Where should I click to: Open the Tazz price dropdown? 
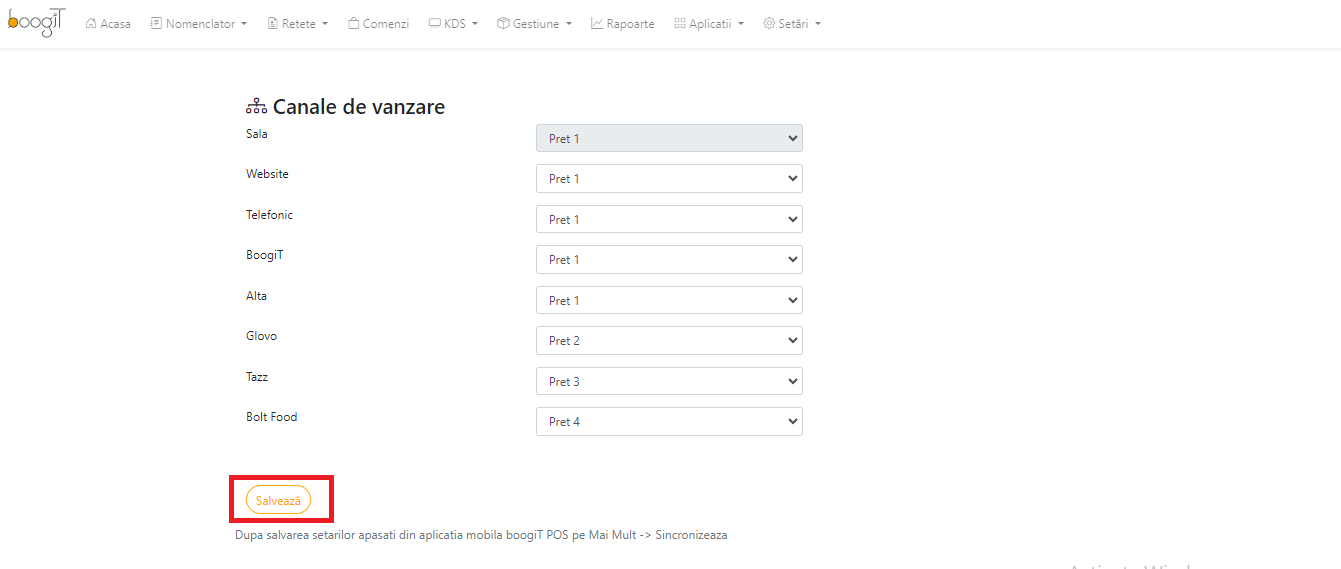pos(669,381)
